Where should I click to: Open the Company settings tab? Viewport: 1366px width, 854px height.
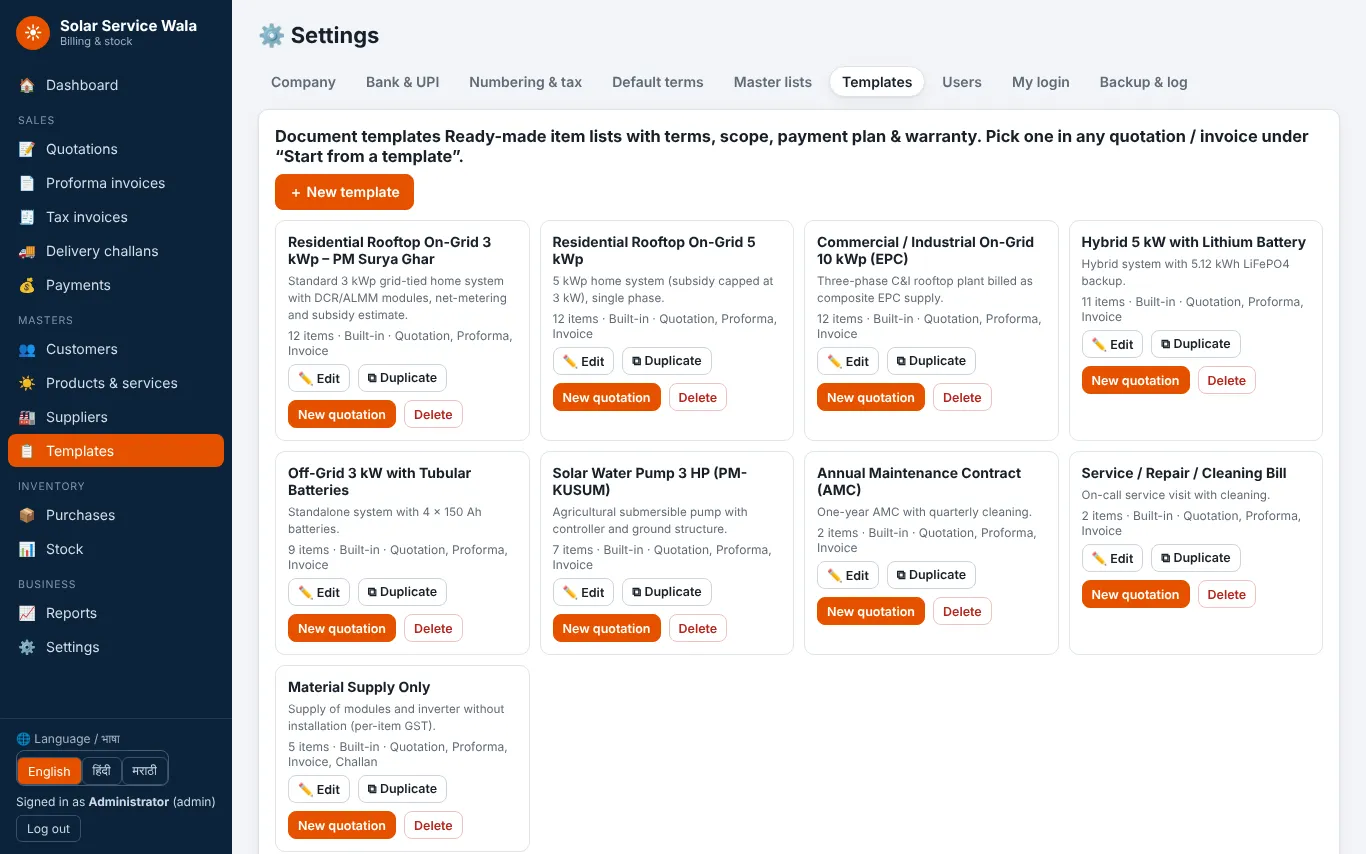pyautogui.click(x=303, y=82)
